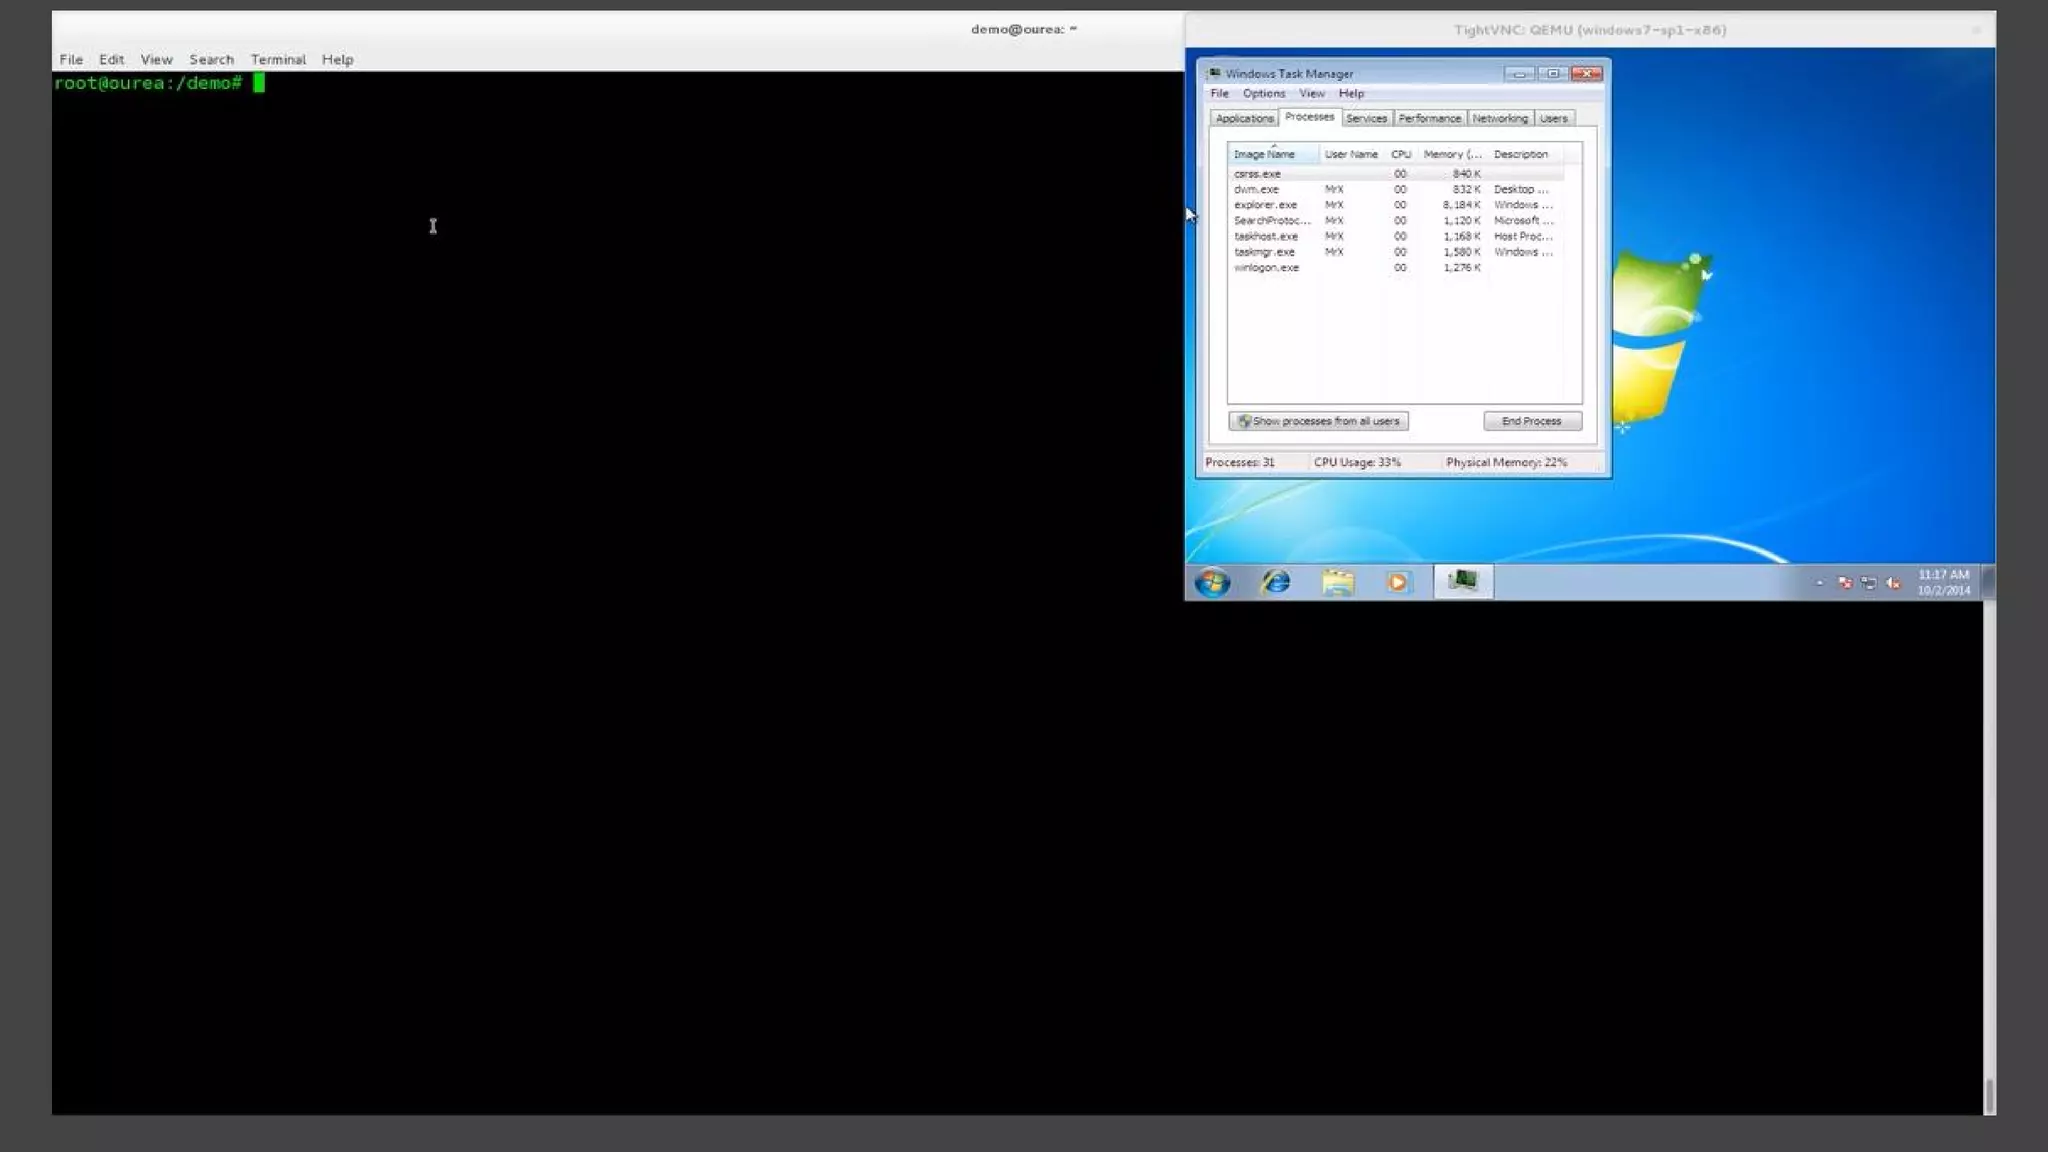Click the Action Center flag tray icon
Screen dimensions: 2048x1152
click(1844, 583)
